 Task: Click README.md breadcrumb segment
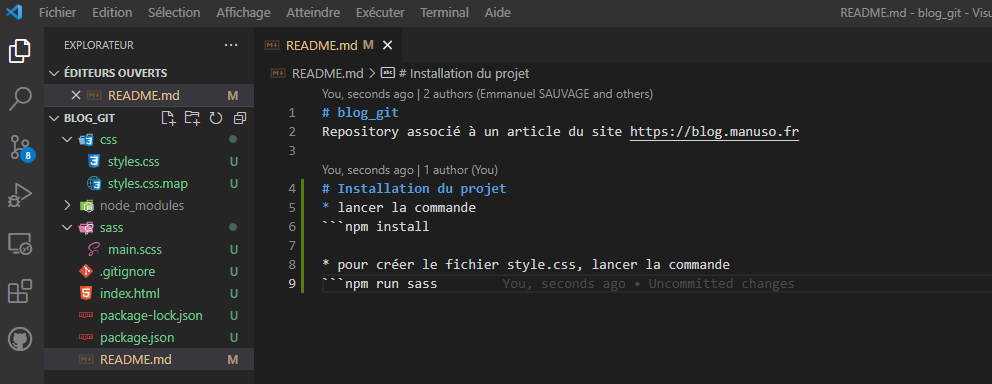coord(327,73)
